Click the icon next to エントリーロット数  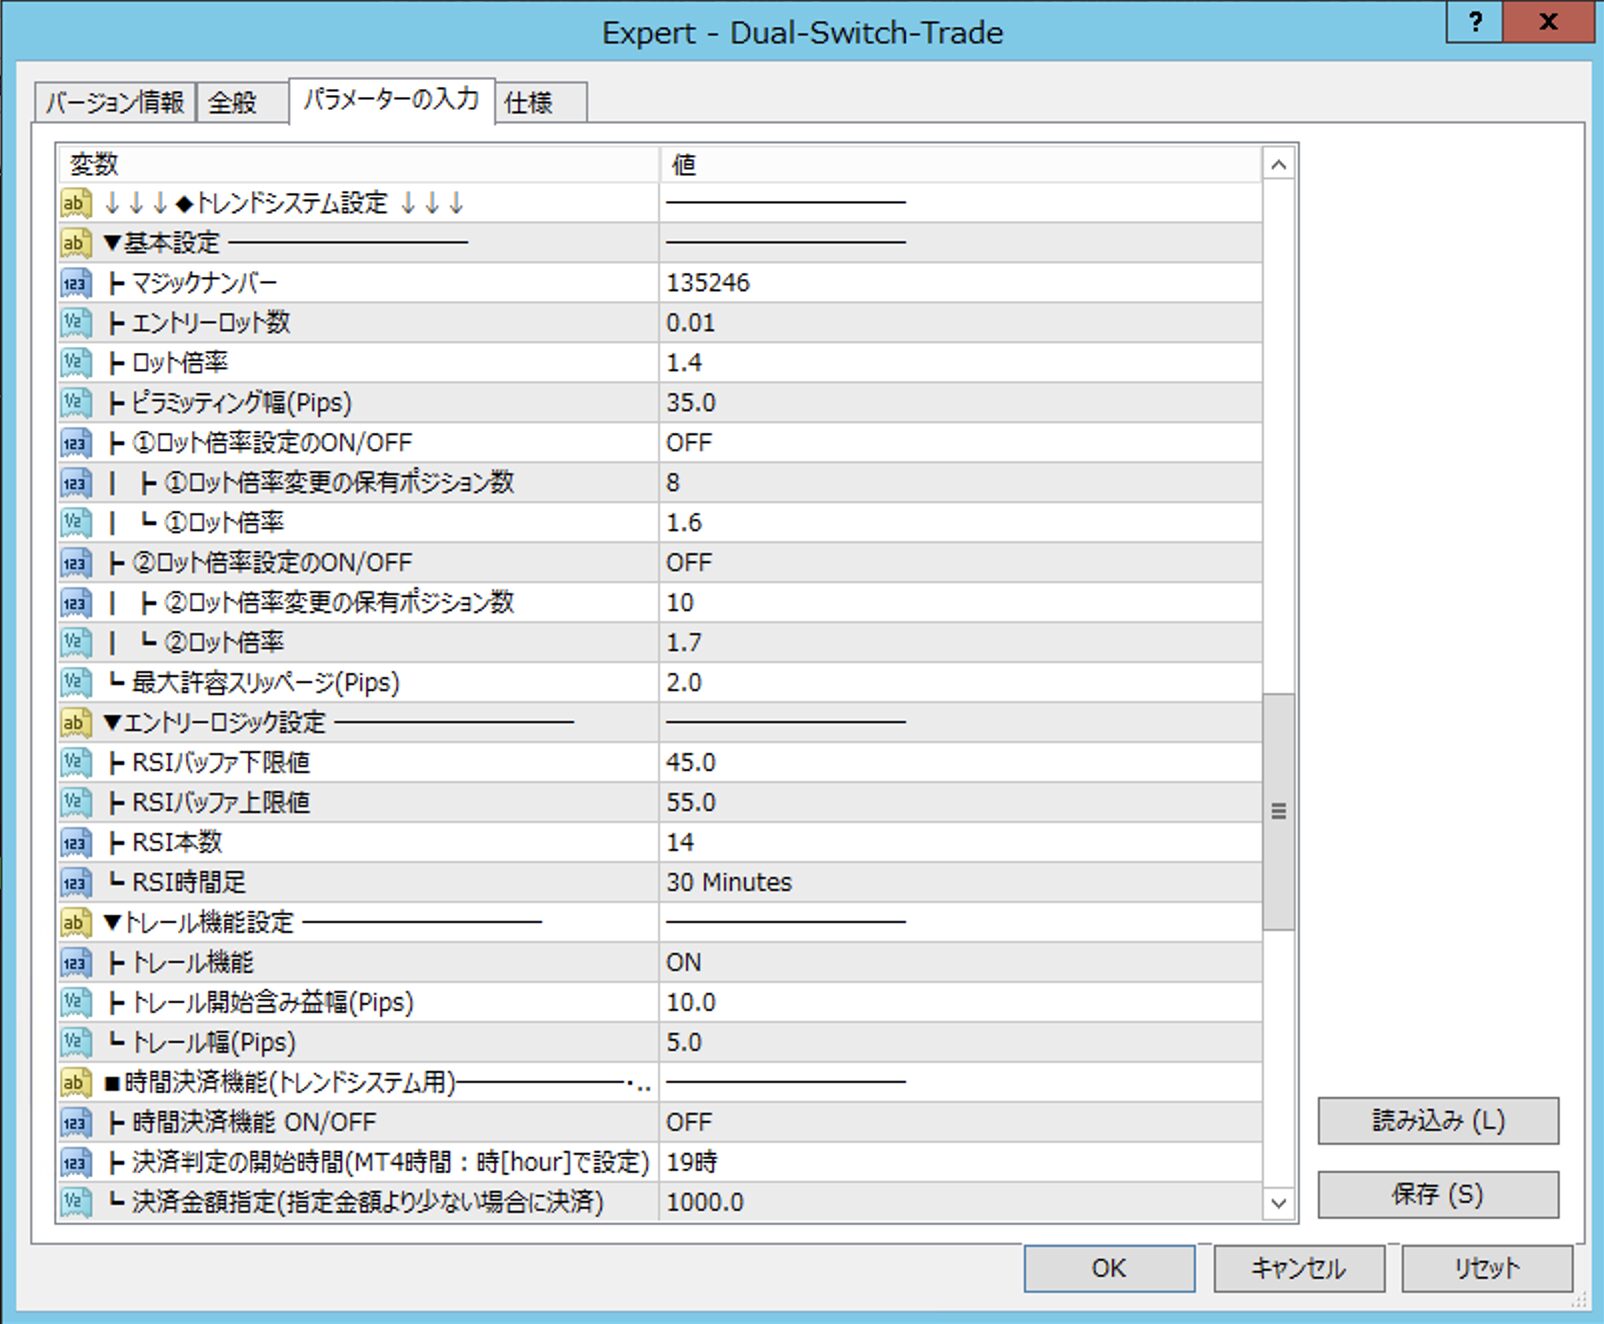pyautogui.click(x=75, y=323)
